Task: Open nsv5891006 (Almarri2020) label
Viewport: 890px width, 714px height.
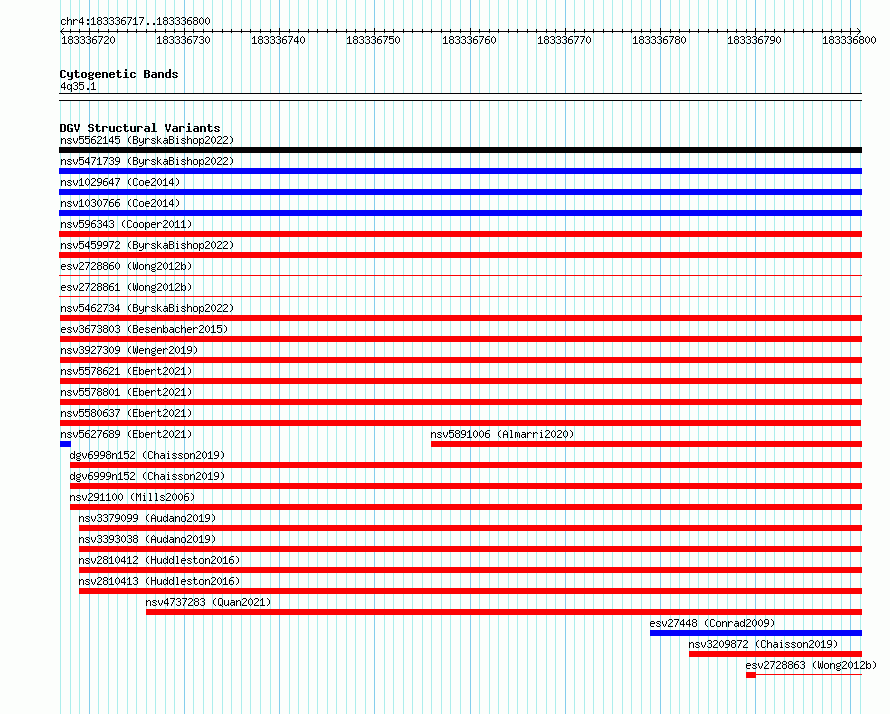Action: click(x=502, y=434)
